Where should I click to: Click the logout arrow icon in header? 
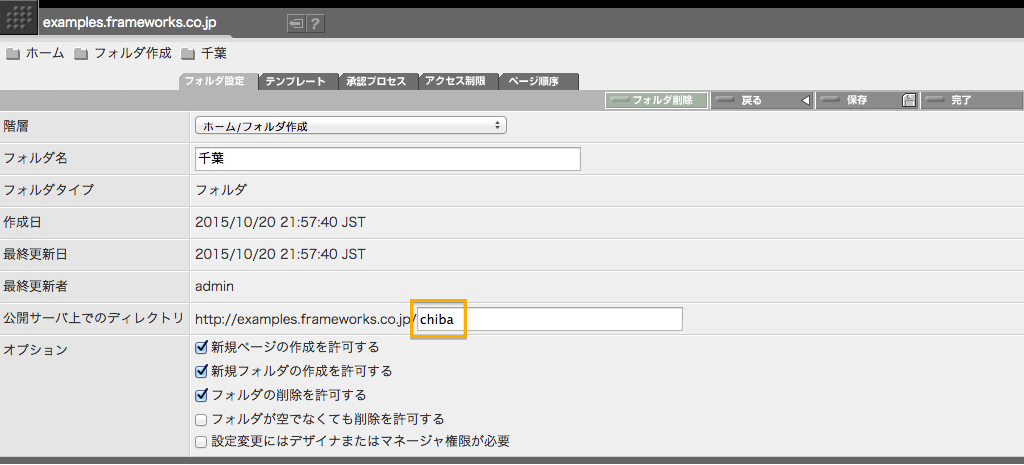296,23
